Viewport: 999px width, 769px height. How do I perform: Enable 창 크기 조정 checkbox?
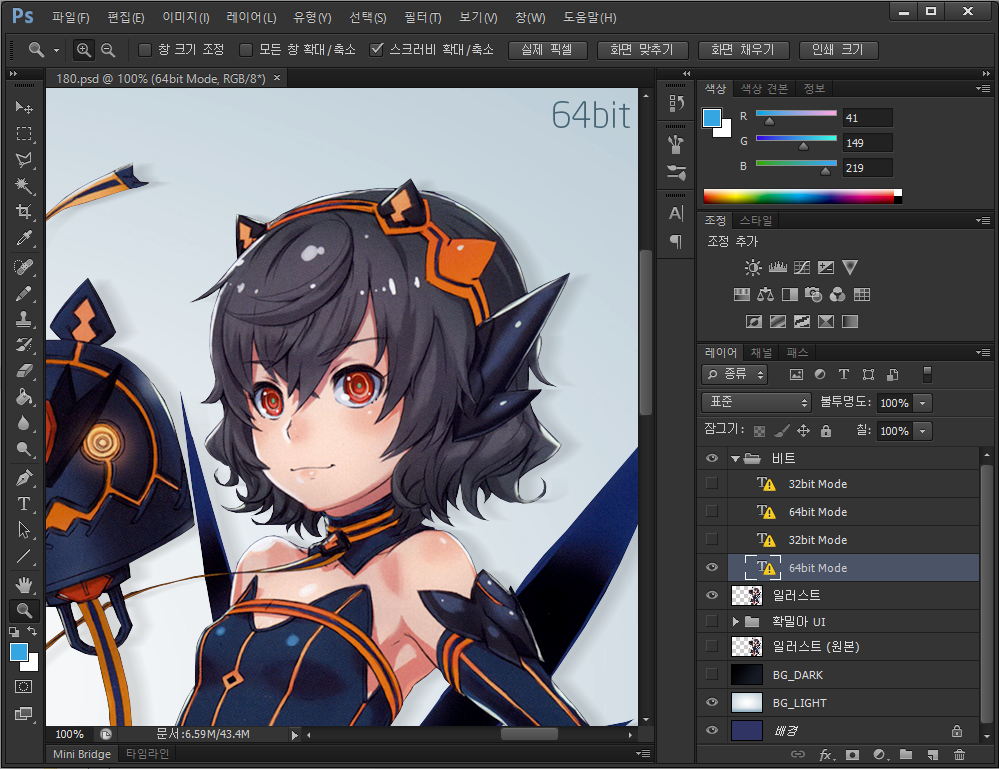click(x=145, y=50)
